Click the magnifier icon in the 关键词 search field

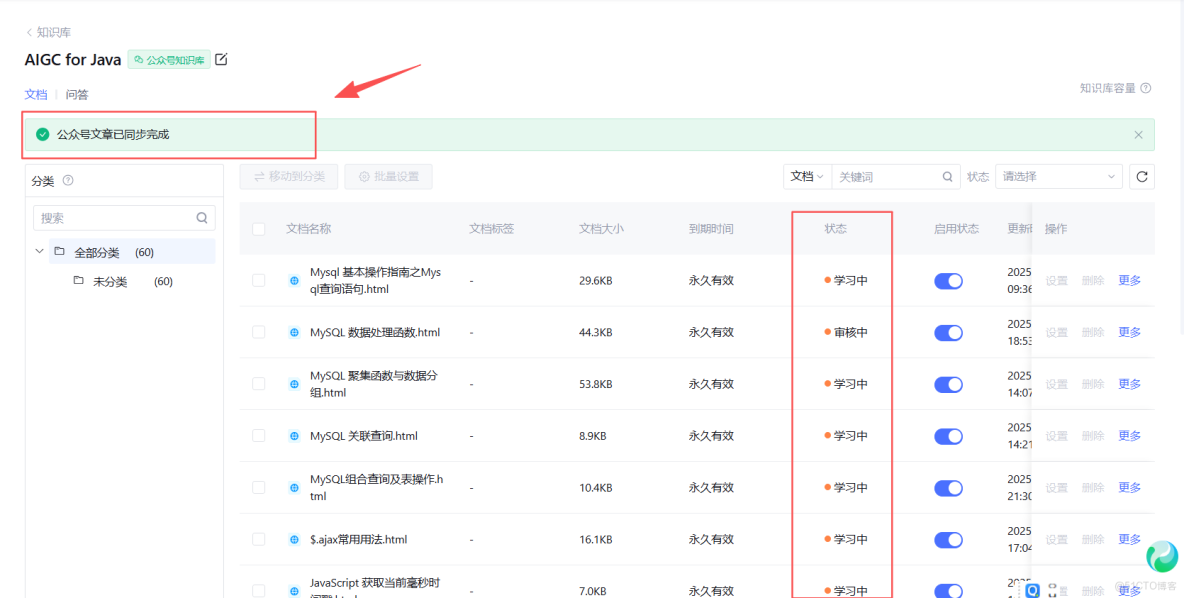946,176
